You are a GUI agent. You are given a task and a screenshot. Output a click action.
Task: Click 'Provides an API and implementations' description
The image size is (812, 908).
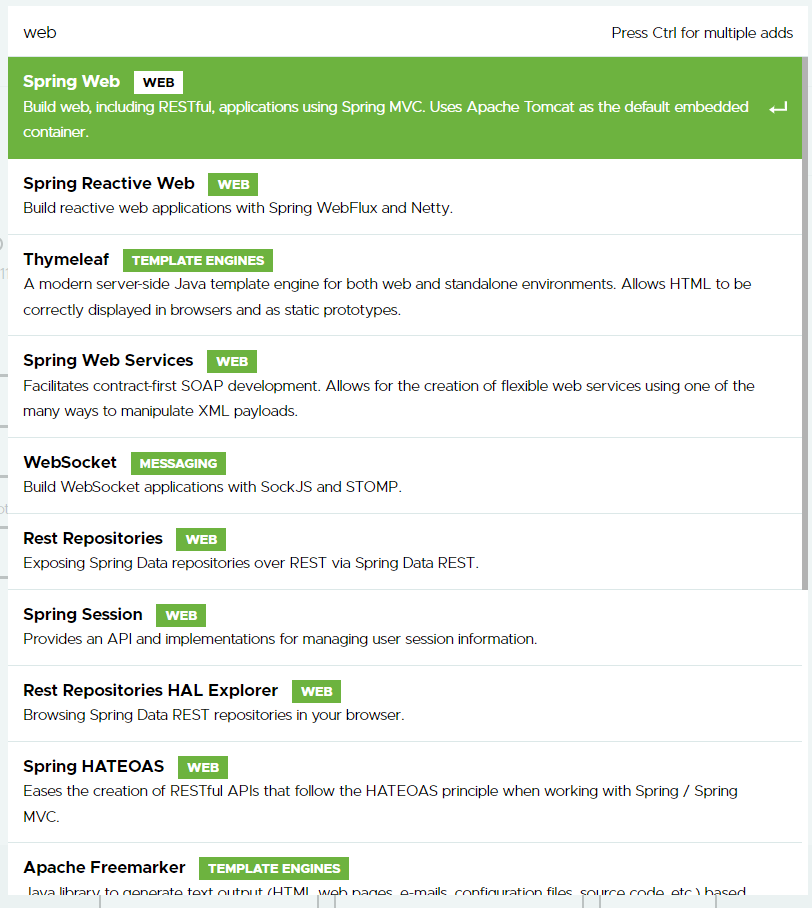pyautogui.click(x=280, y=639)
